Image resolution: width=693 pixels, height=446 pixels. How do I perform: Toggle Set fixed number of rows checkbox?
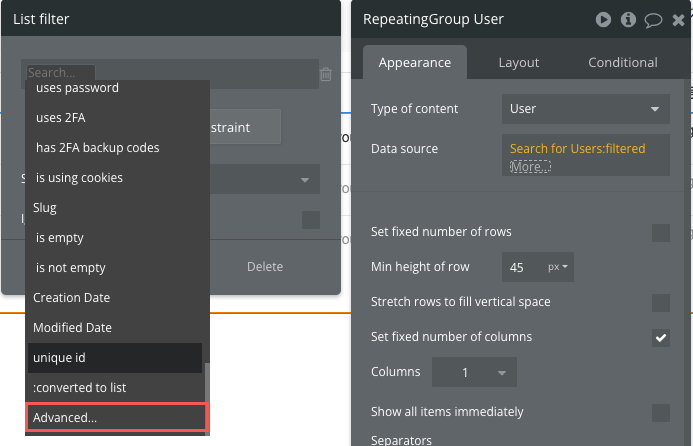[660, 232]
